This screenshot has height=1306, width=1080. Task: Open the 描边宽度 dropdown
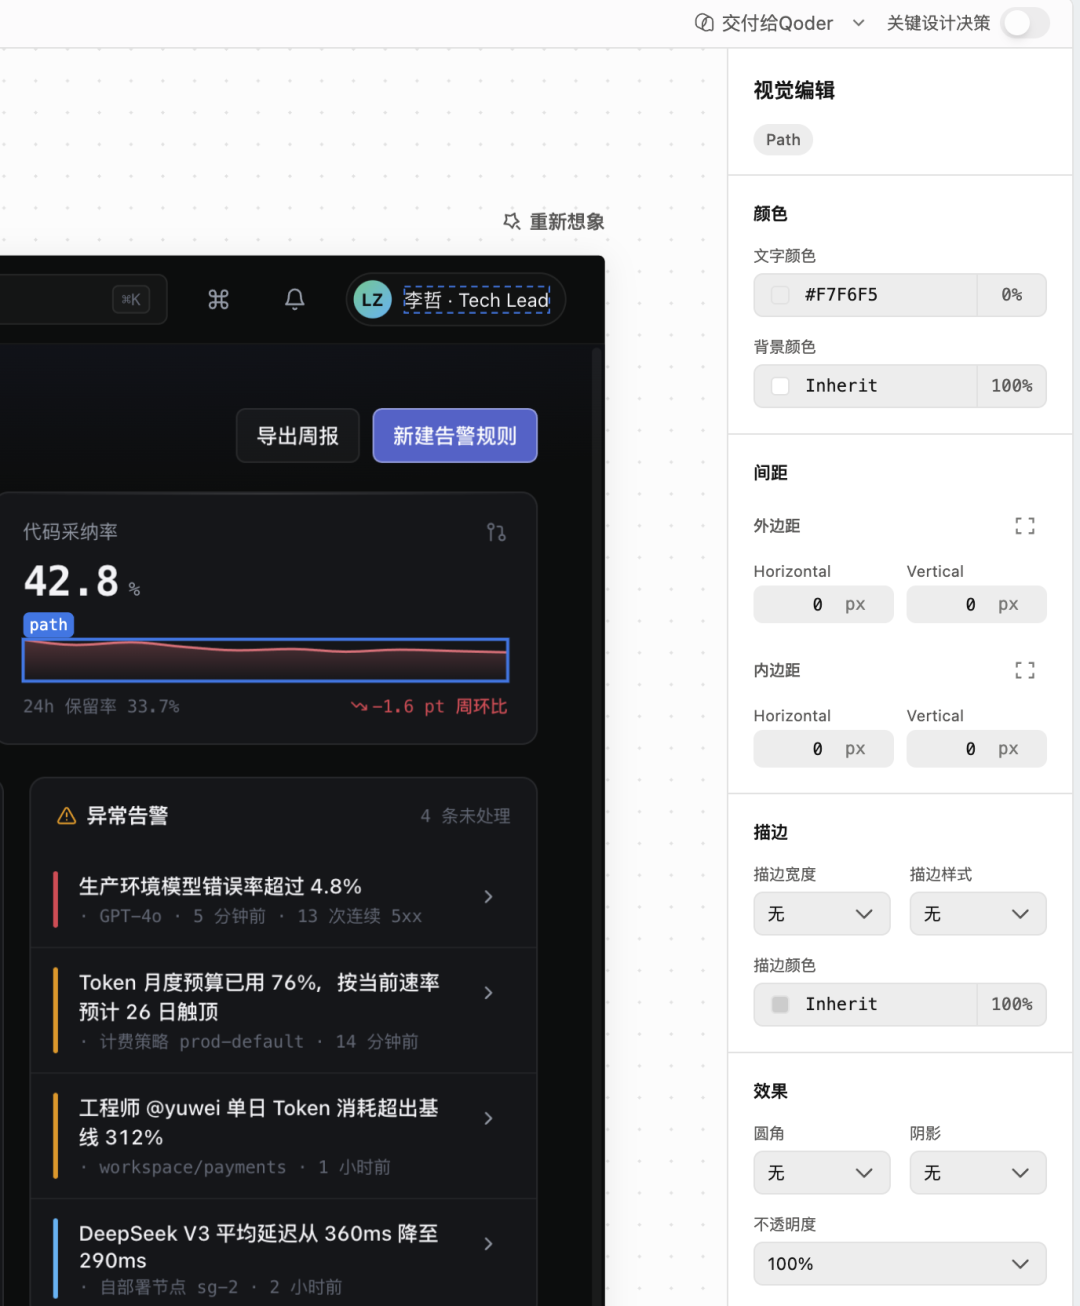click(822, 914)
